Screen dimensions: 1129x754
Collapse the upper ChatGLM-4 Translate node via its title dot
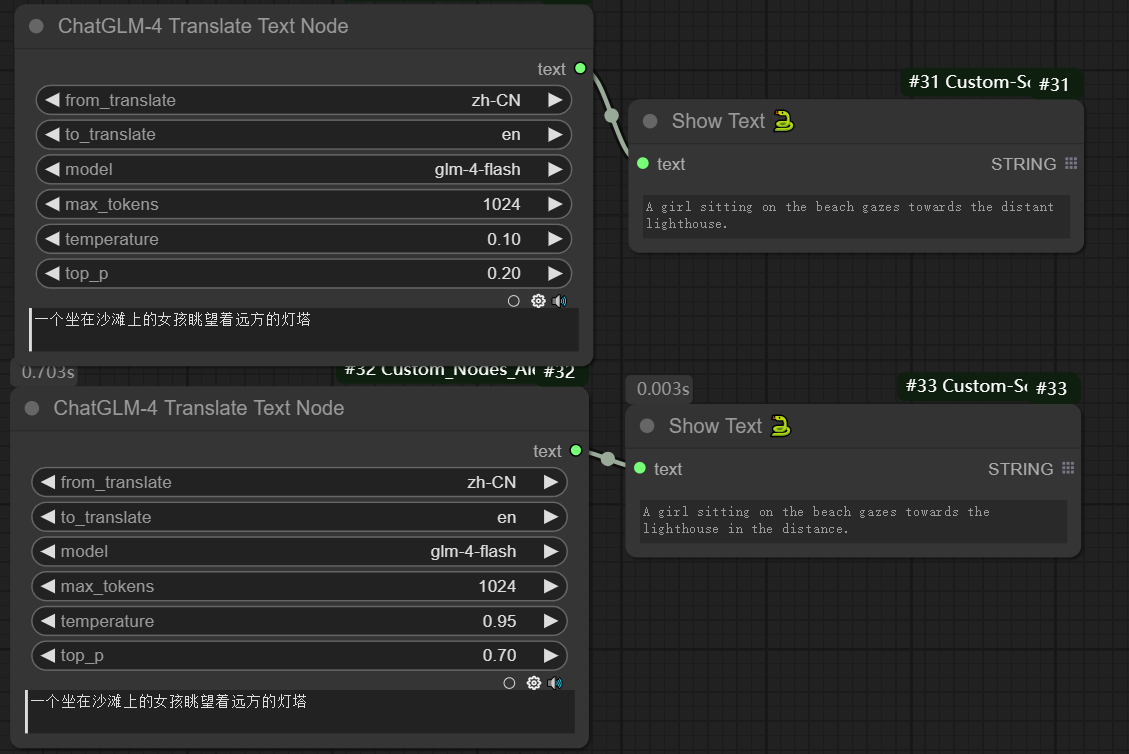pos(37,27)
